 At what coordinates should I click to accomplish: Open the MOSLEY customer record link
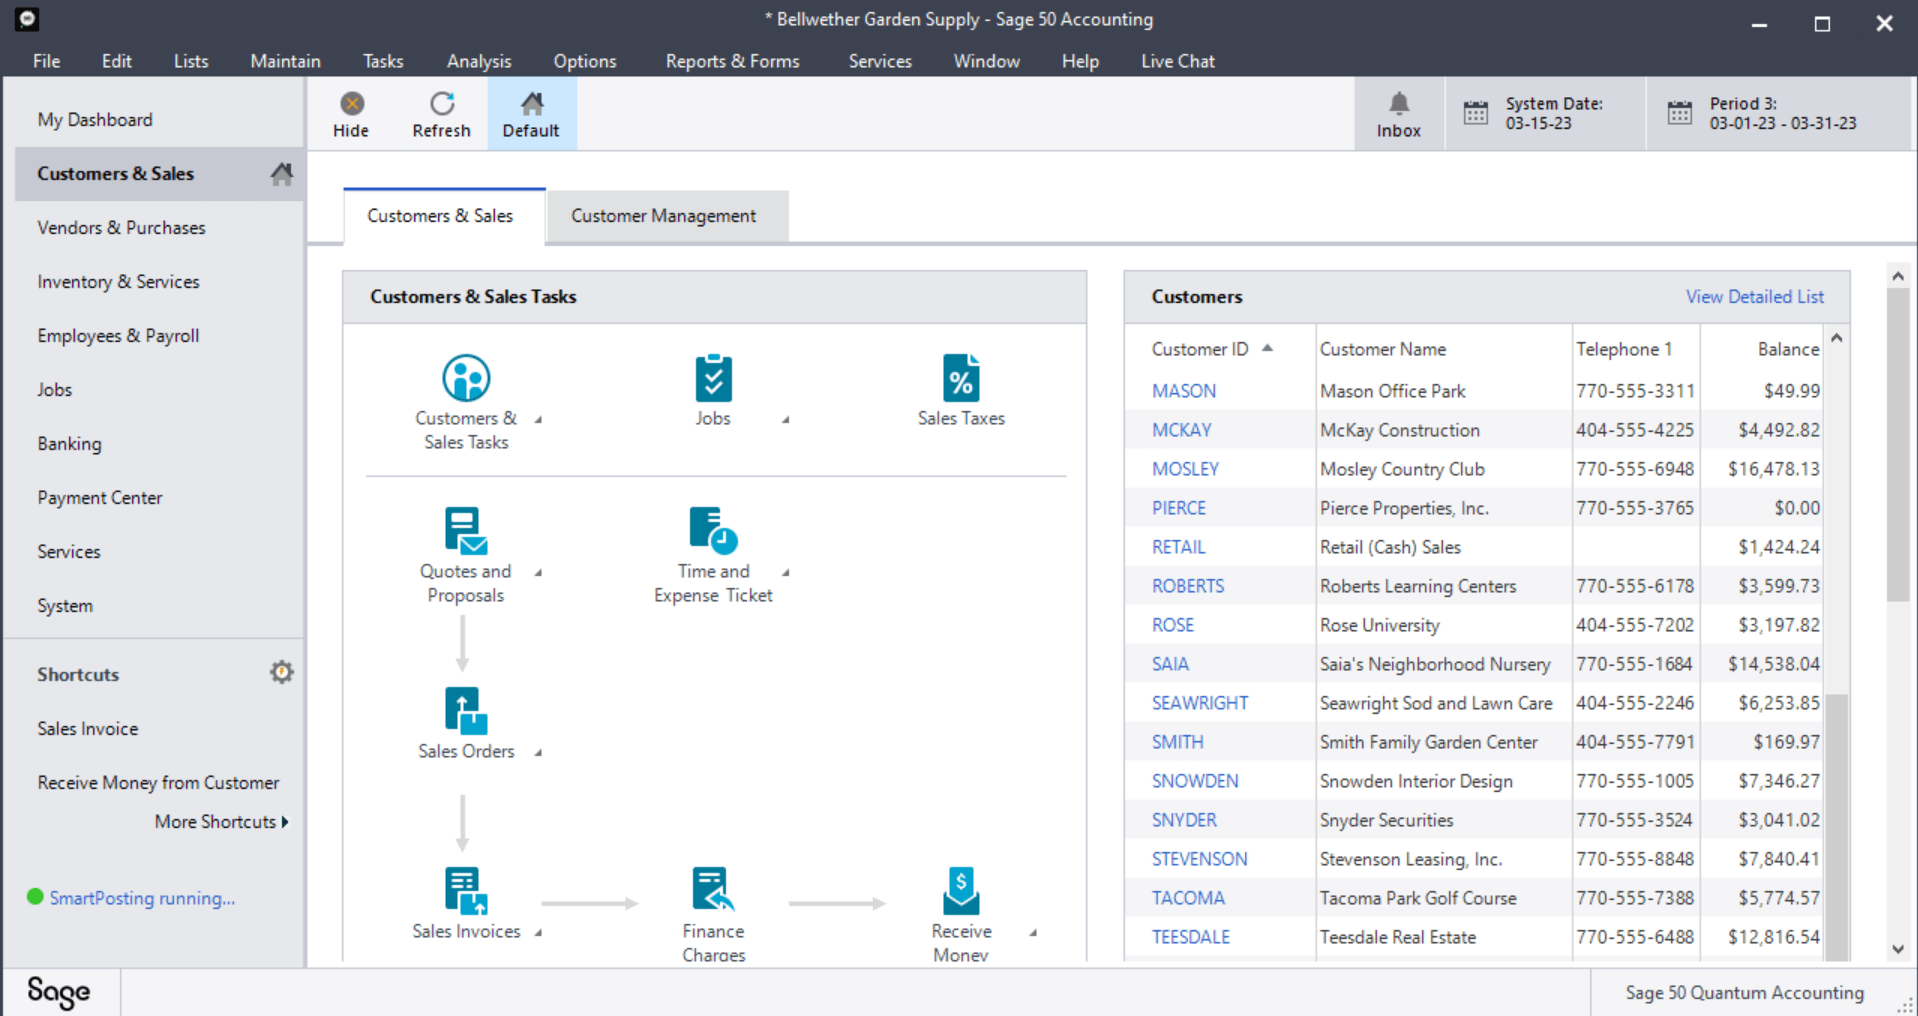(1185, 469)
